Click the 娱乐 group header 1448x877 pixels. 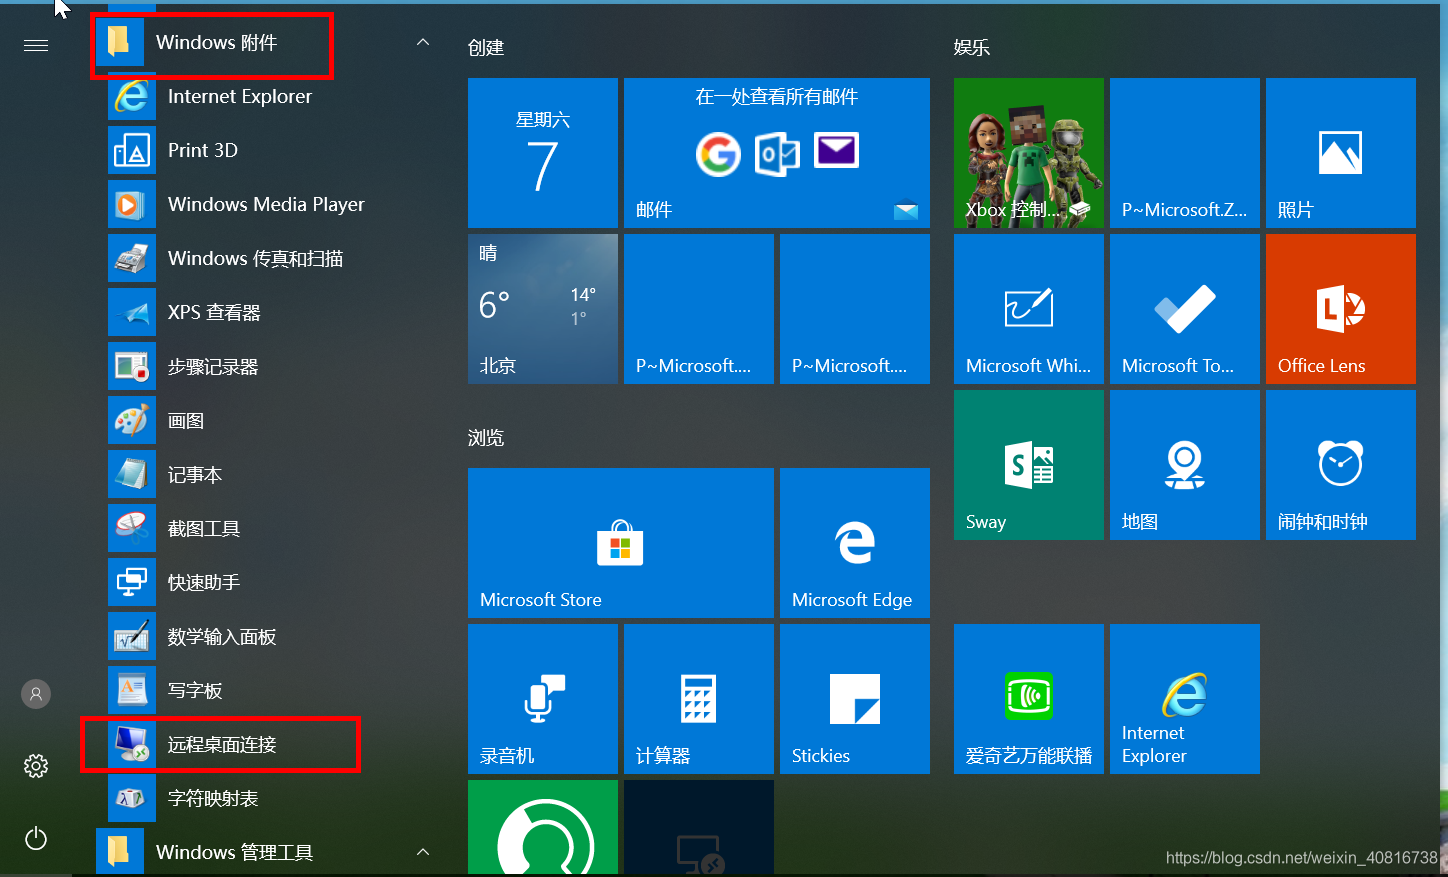[x=972, y=48]
